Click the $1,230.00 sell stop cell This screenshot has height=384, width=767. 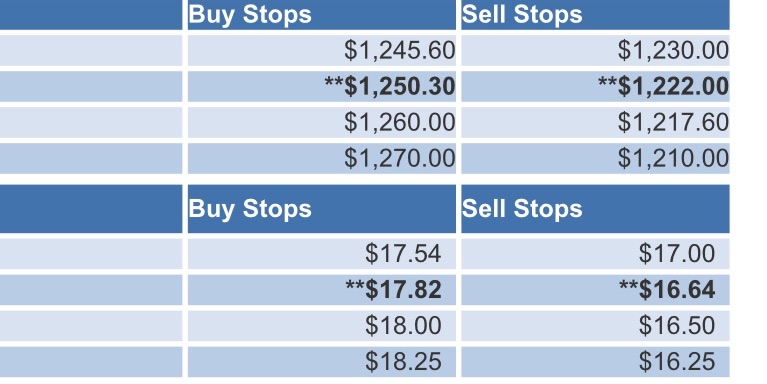595,50
